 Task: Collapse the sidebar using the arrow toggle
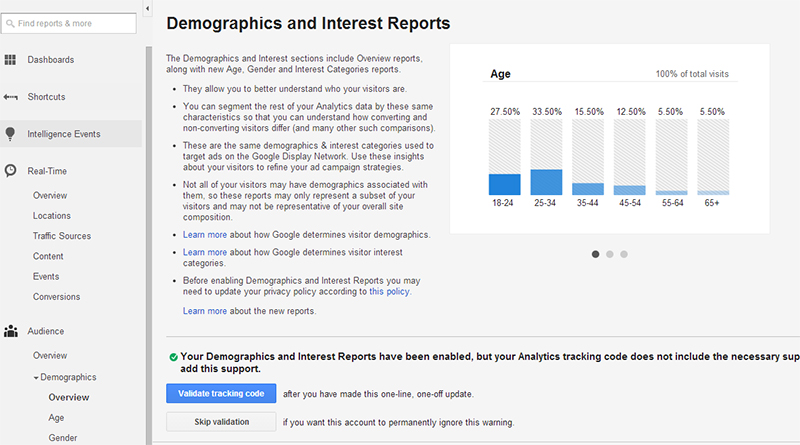point(148,8)
